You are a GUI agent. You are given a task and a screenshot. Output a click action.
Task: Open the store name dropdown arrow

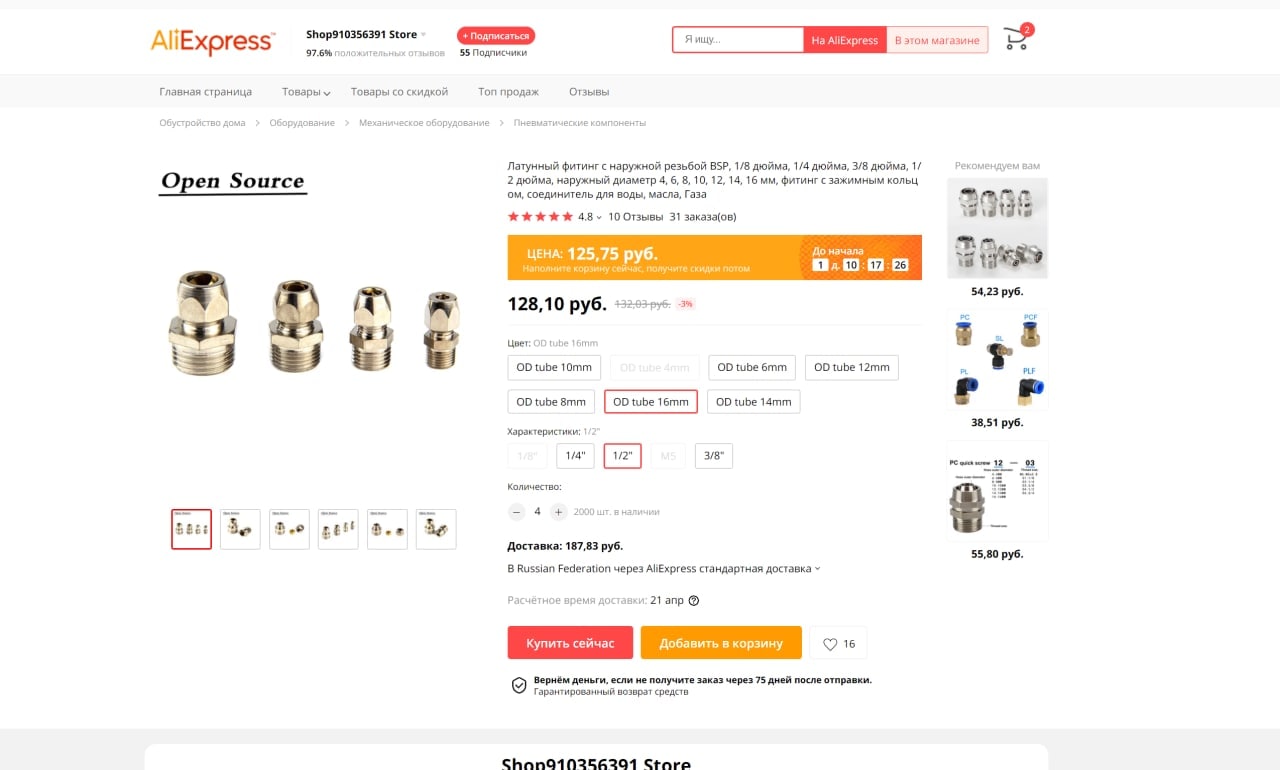point(423,35)
